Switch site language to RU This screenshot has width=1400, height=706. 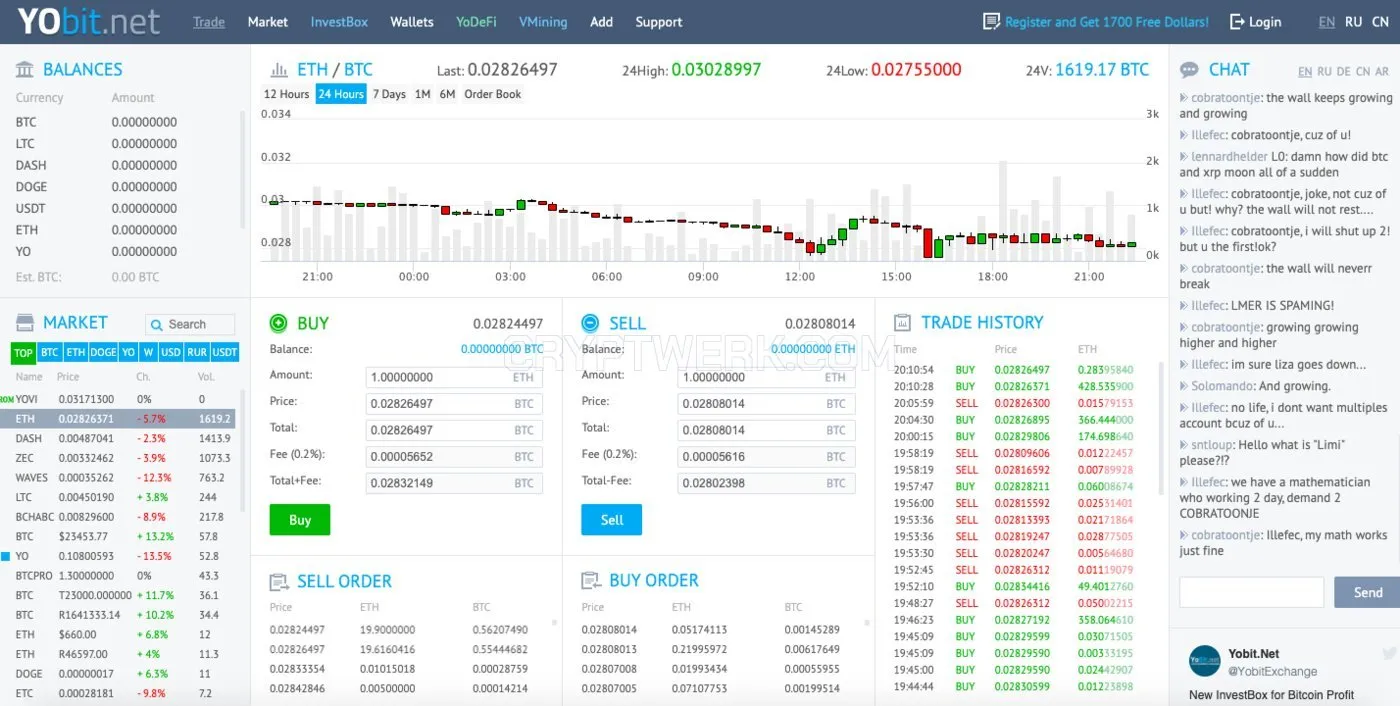pos(1353,21)
